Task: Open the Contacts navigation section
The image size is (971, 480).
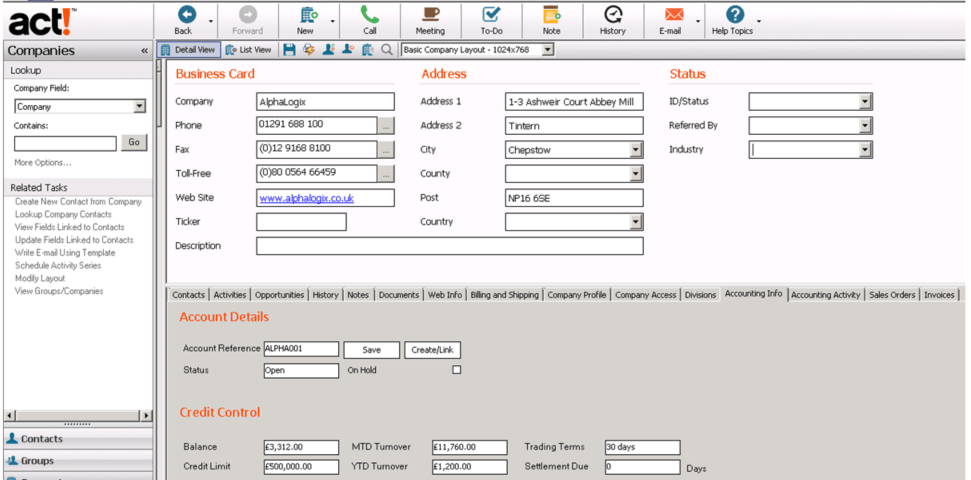Action: pos(77,439)
